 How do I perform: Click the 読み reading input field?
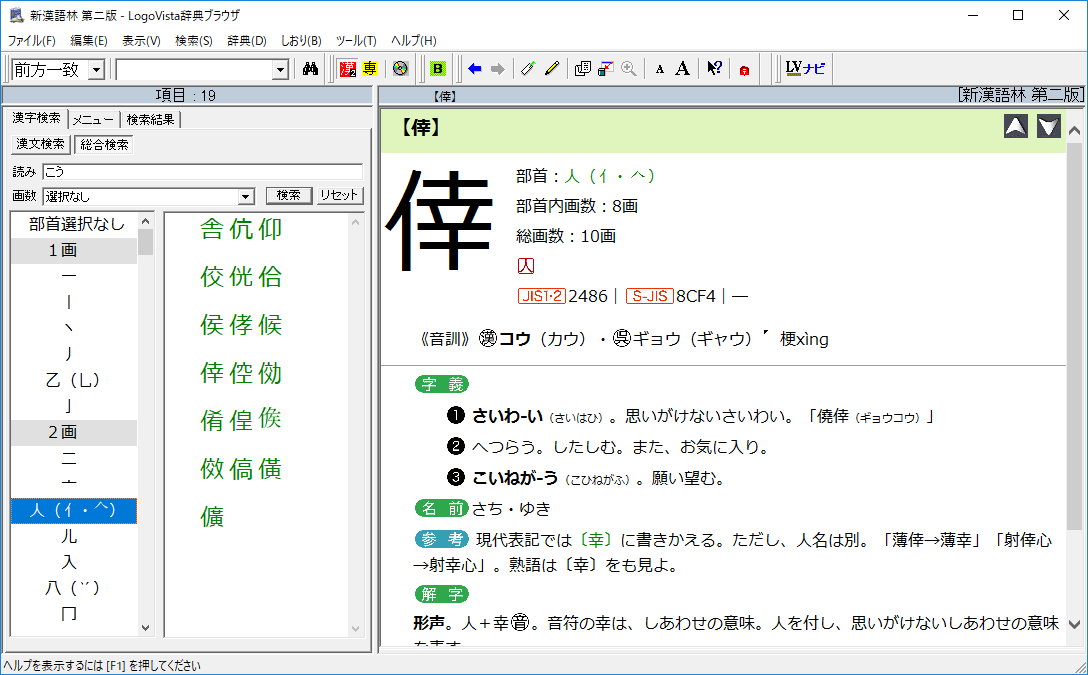[x=202, y=172]
